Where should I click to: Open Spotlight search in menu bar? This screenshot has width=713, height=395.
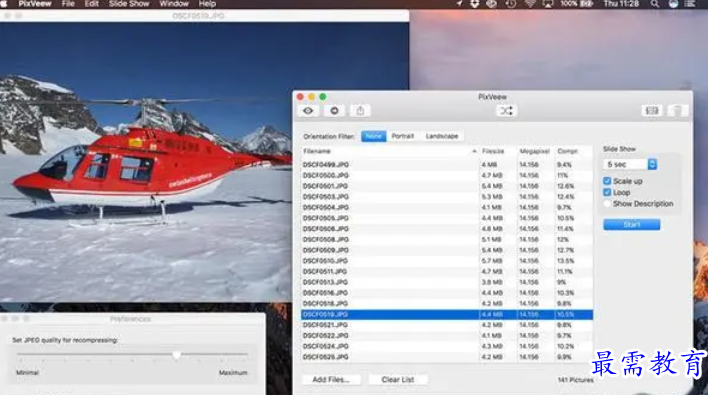(654, 4)
